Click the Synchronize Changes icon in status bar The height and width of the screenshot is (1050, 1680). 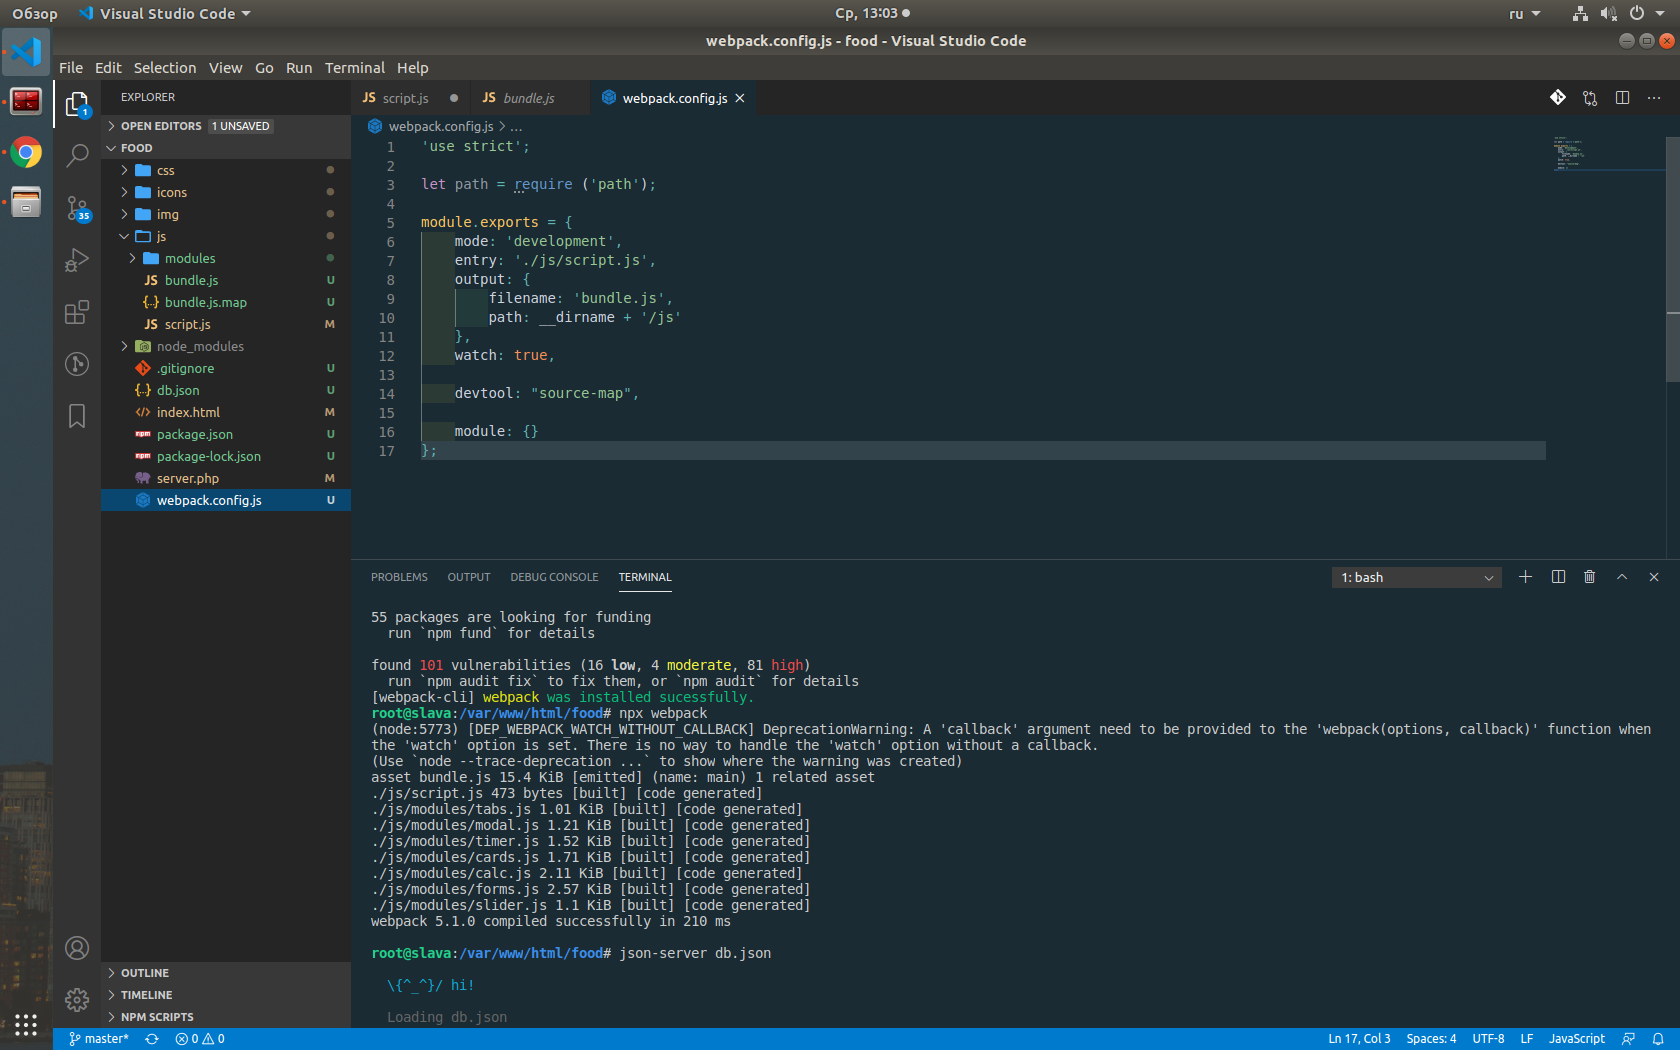(152, 1039)
